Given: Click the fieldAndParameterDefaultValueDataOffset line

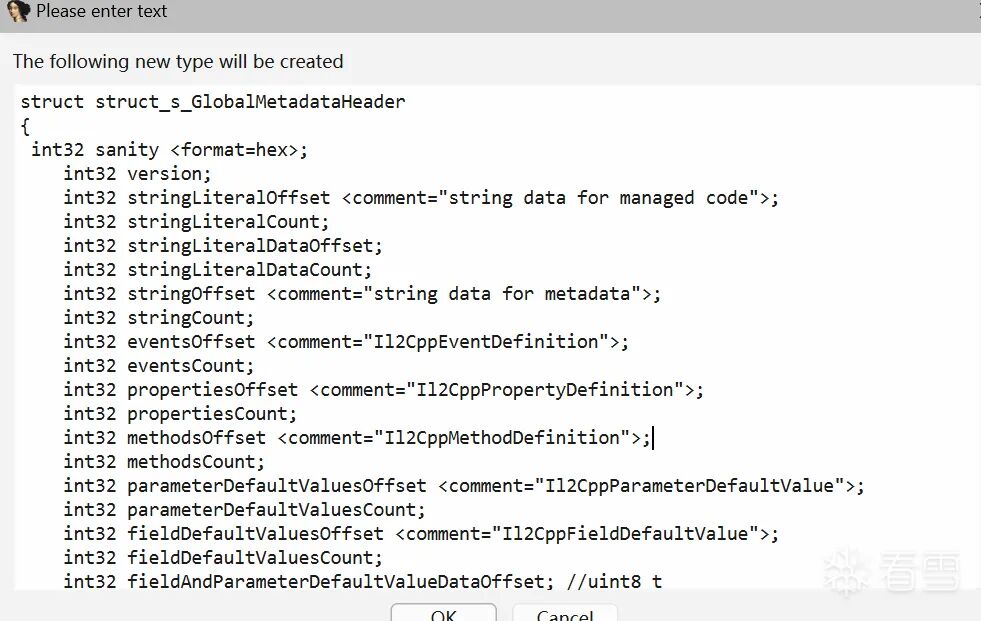Looking at the screenshot, I should 335,582.
